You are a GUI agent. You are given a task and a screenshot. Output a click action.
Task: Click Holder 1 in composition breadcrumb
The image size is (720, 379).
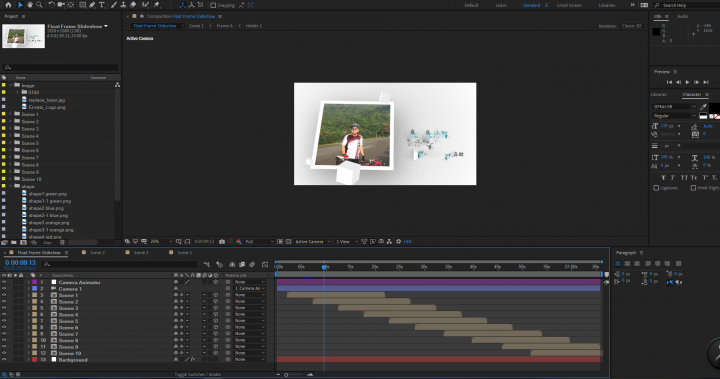pyautogui.click(x=253, y=26)
